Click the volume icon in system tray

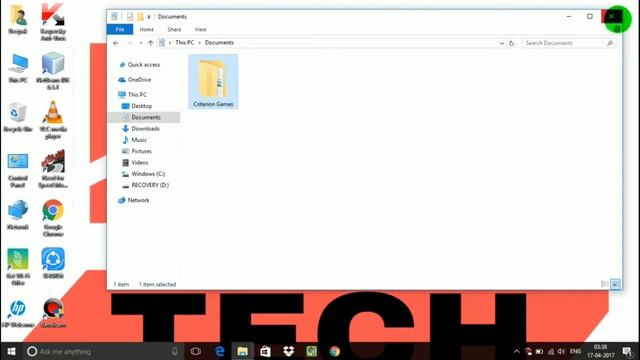click(561, 351)
